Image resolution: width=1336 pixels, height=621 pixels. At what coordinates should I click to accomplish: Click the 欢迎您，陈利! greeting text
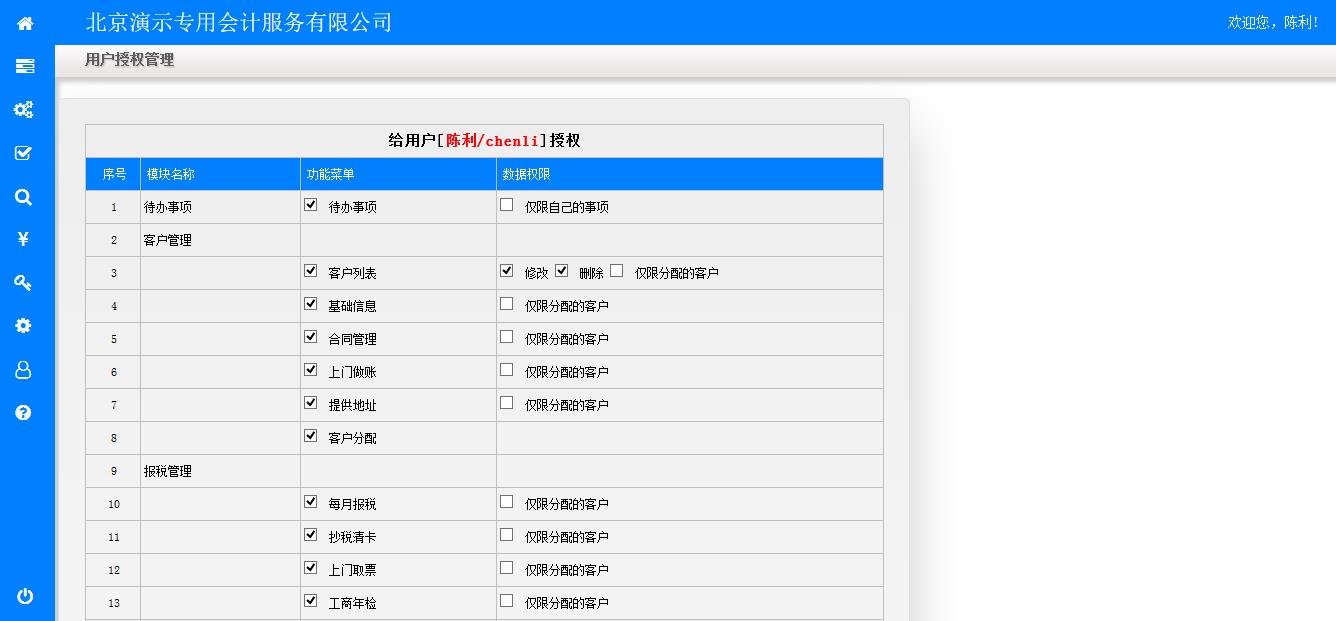pos(1272,22)
